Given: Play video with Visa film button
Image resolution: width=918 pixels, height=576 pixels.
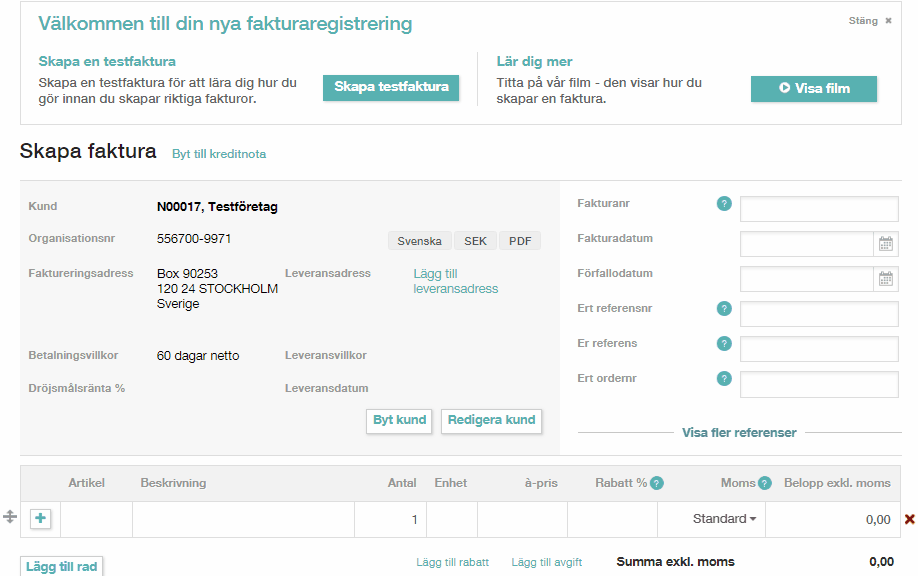Looking at the screenshot, I should (814, 88).
